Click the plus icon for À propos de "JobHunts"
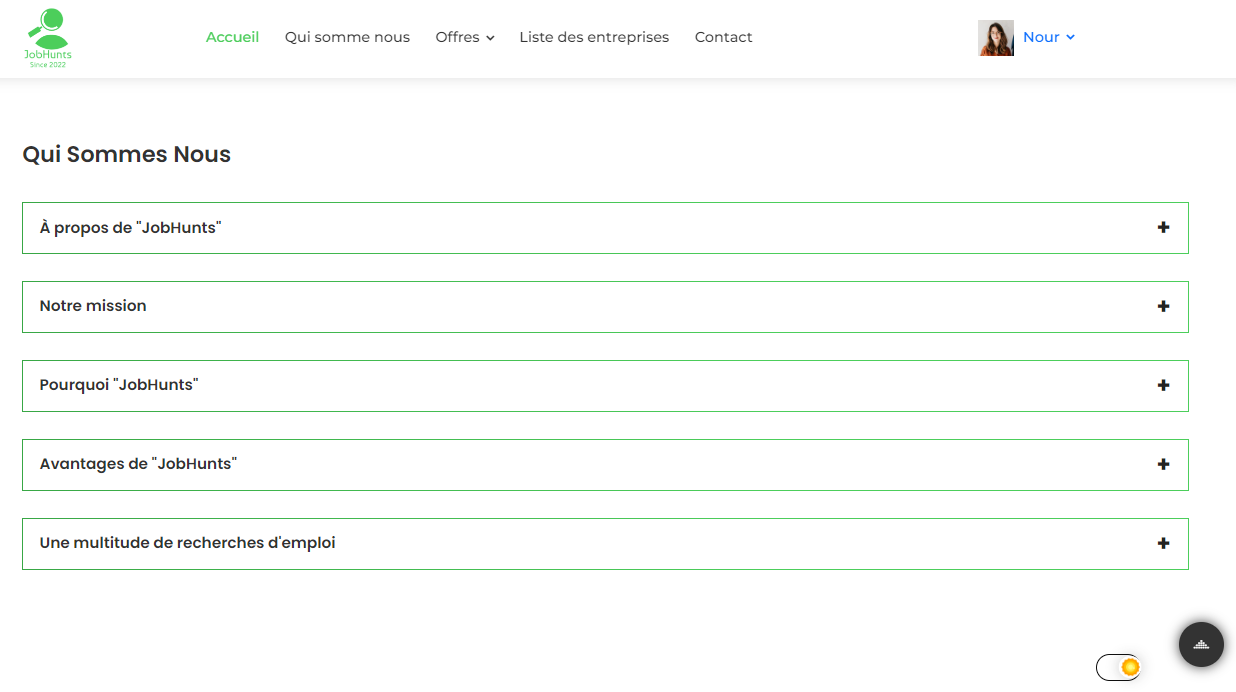 click(1163, 228)
